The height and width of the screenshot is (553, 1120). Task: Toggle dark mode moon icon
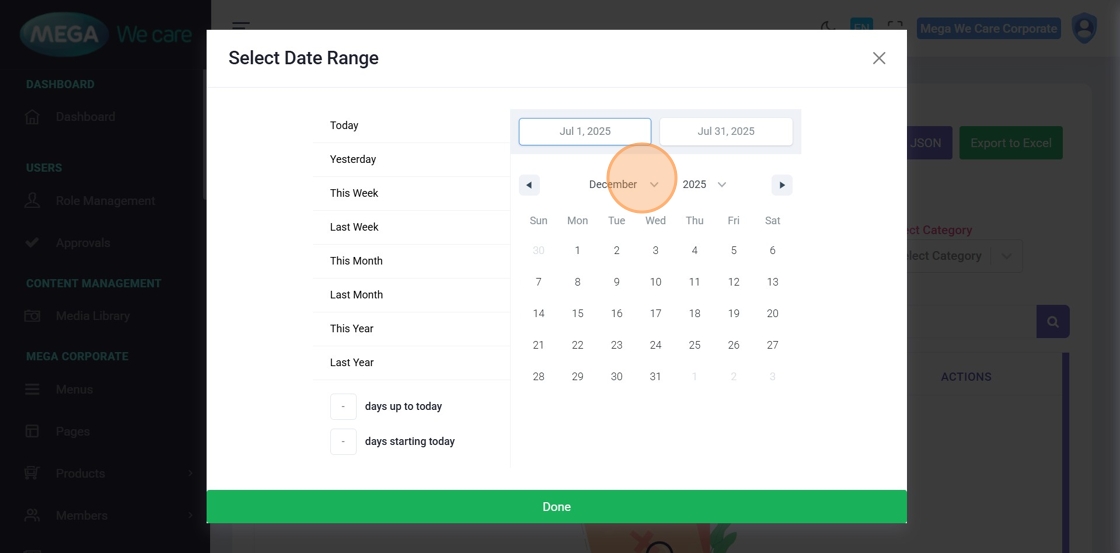[827, 28]
